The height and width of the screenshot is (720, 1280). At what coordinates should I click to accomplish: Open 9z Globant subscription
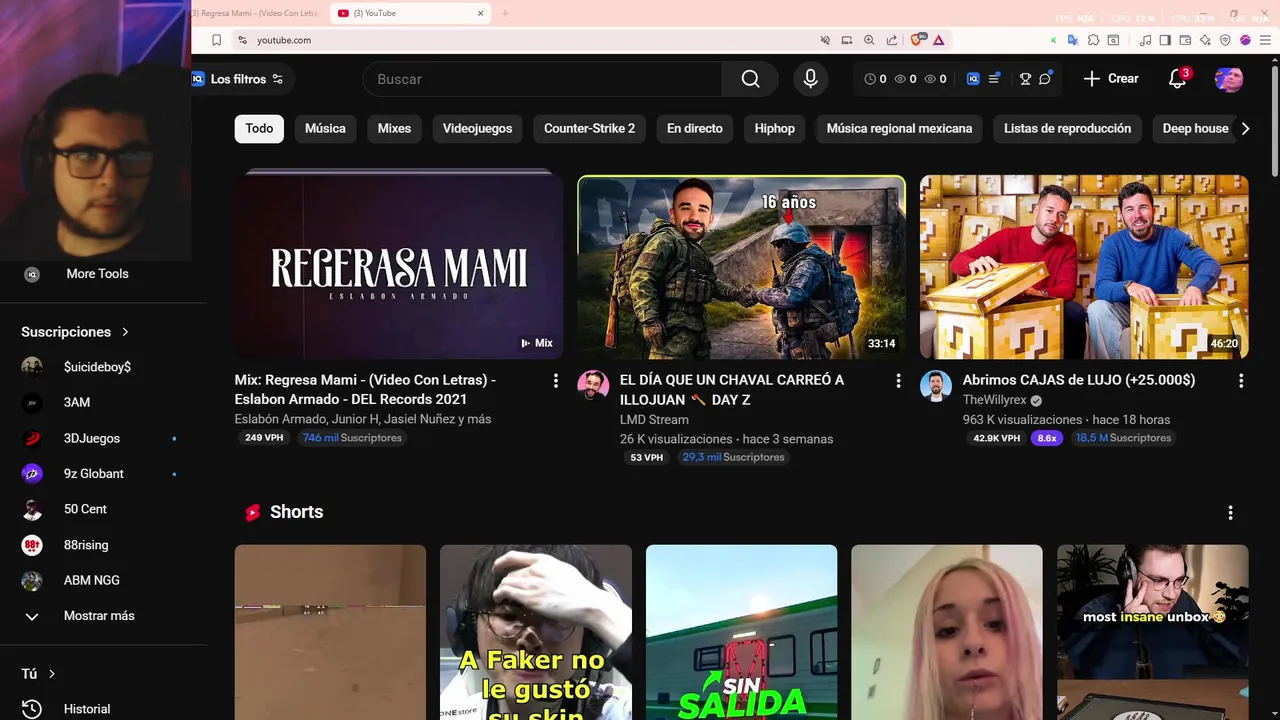click(x=96, y=474)
